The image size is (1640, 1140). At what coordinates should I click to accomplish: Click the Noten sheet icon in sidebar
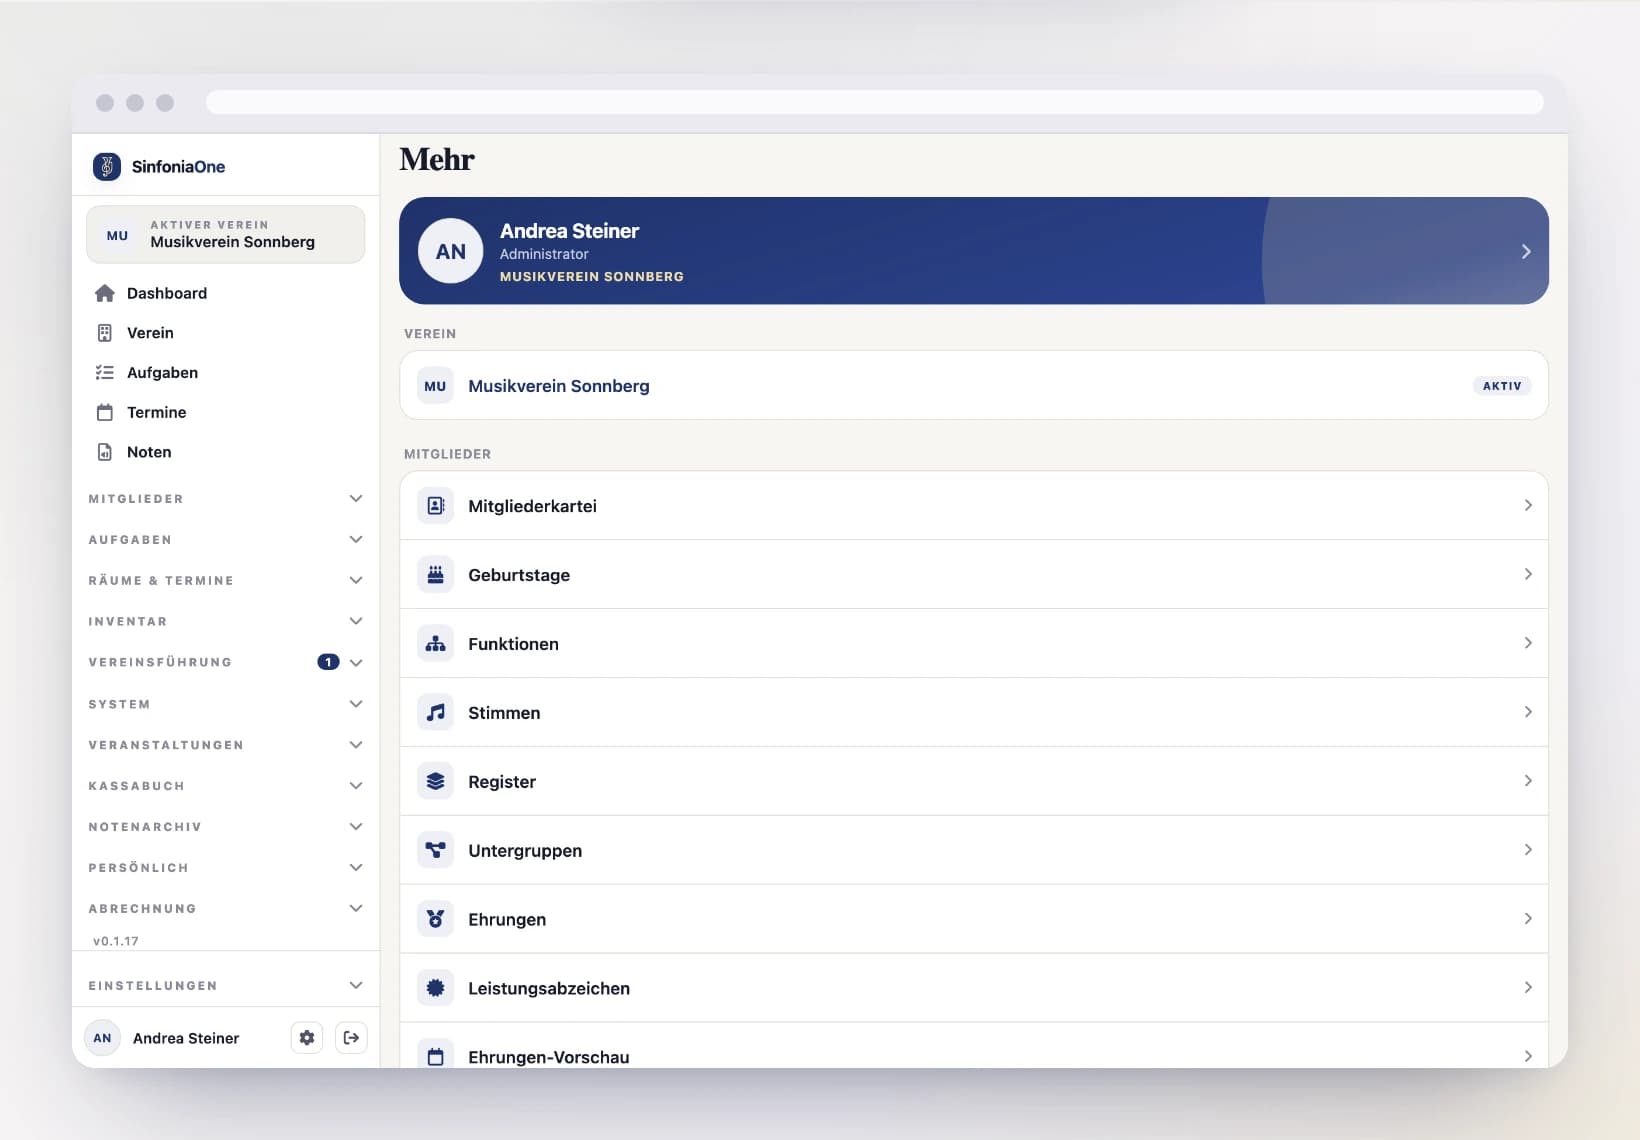(x=105, y=452)
